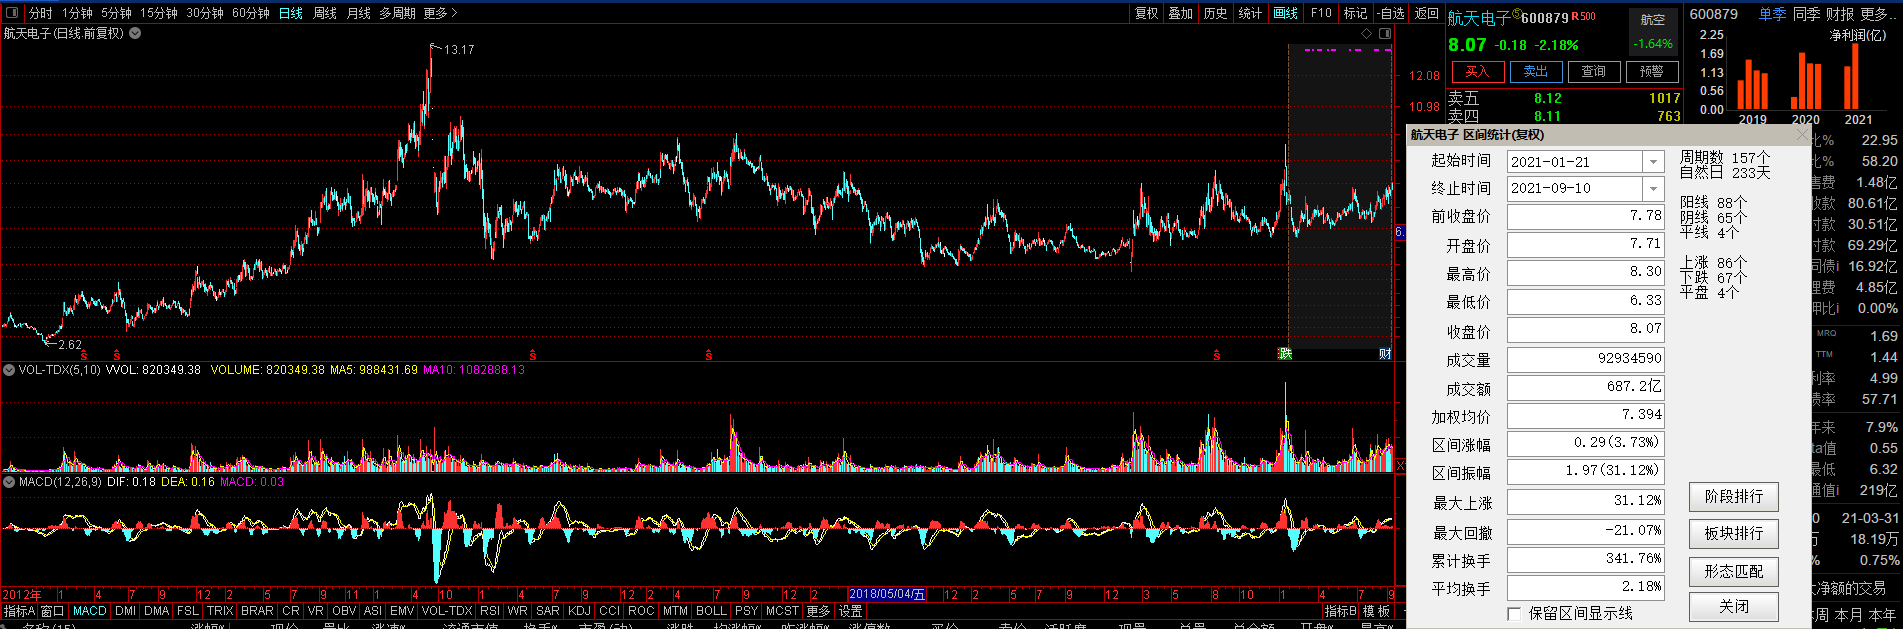Viewport: 1903px width, 629px height.
Task: Click the 阶段排行 button
Action: [x=1734, y=497]
